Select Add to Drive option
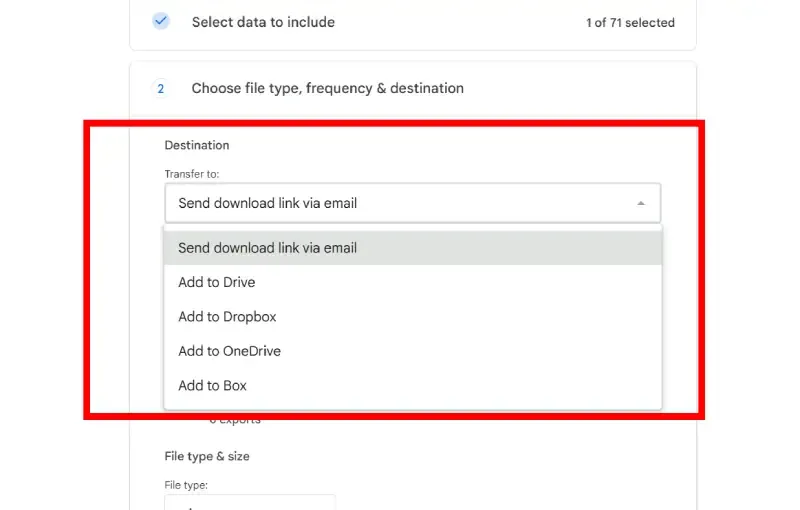Image resolution: width=800 pixels, height=510 pixels. (412, 282)
